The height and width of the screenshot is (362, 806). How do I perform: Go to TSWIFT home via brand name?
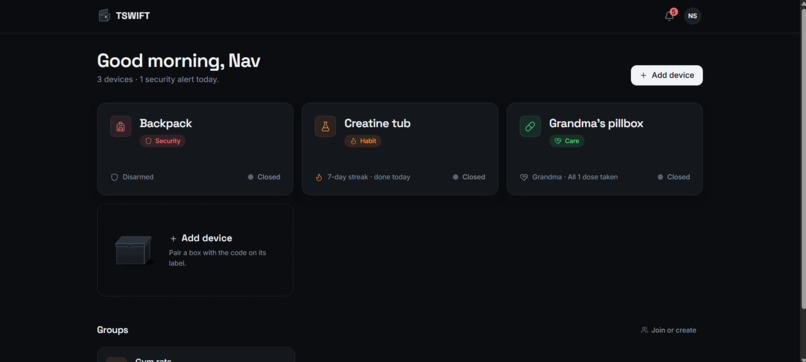(133, 16)
